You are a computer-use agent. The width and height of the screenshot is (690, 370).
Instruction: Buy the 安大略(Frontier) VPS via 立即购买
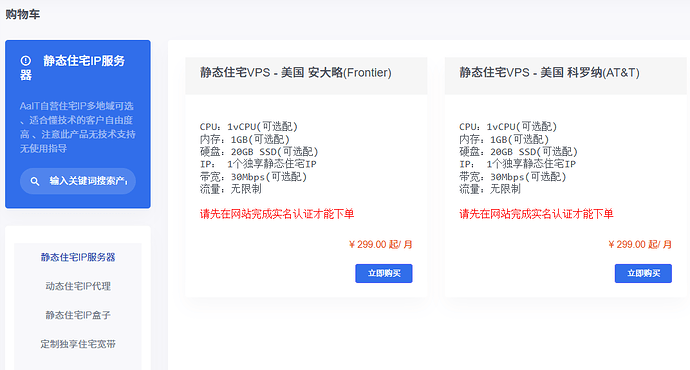[x=384, y=273]
